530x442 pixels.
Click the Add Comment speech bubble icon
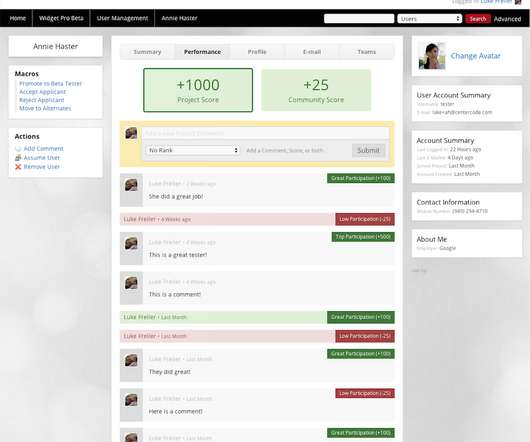(x=18, y=149)
